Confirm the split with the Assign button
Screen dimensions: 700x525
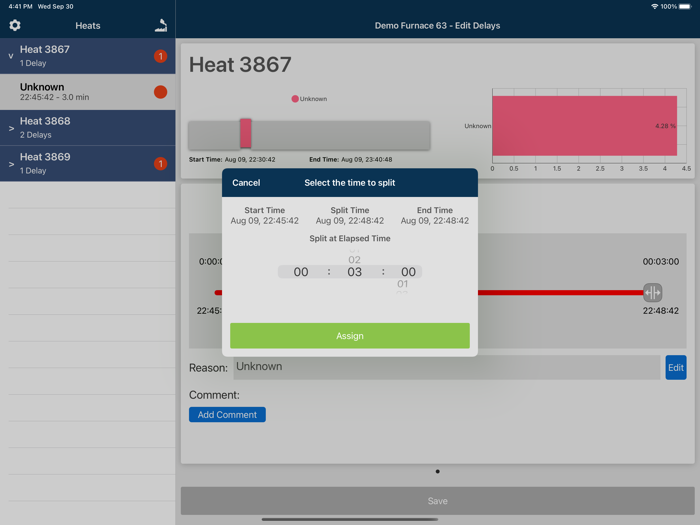350,336
